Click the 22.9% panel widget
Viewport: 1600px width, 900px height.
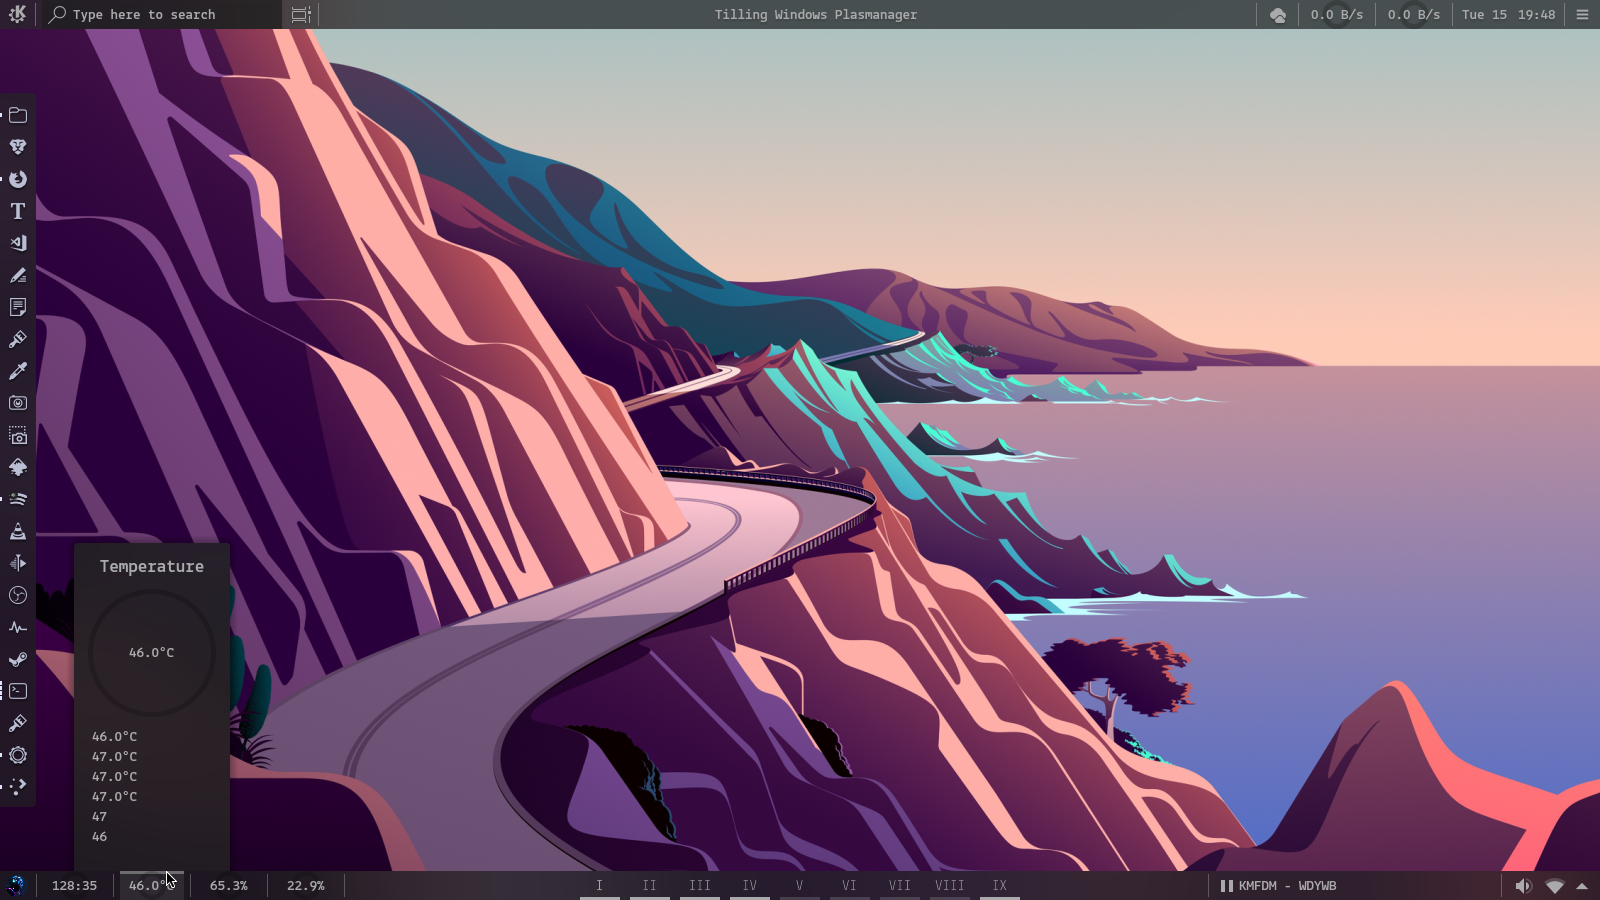pyautogui.click(x=306, y=886)
